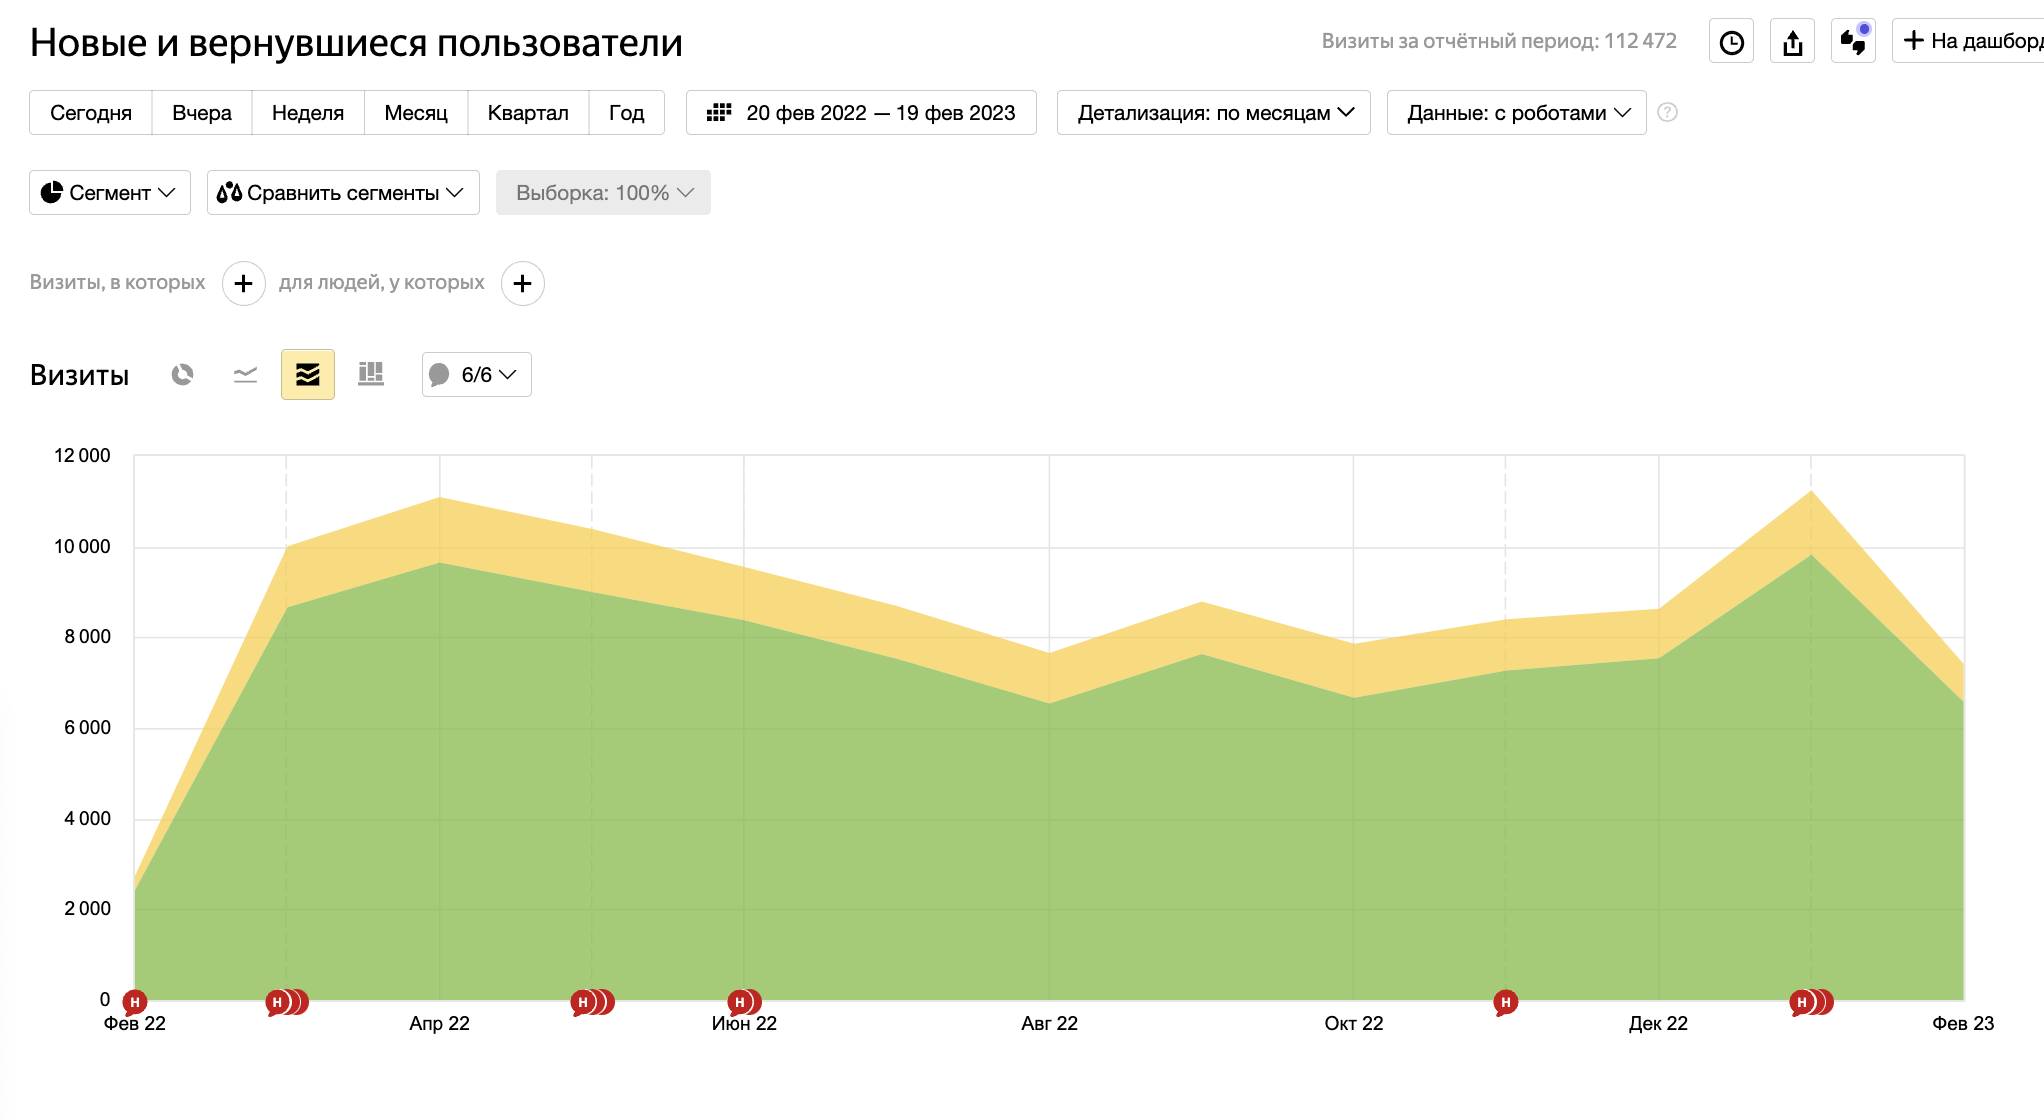Click the Окт 22 axis label

click(x=1354, y=1024)
